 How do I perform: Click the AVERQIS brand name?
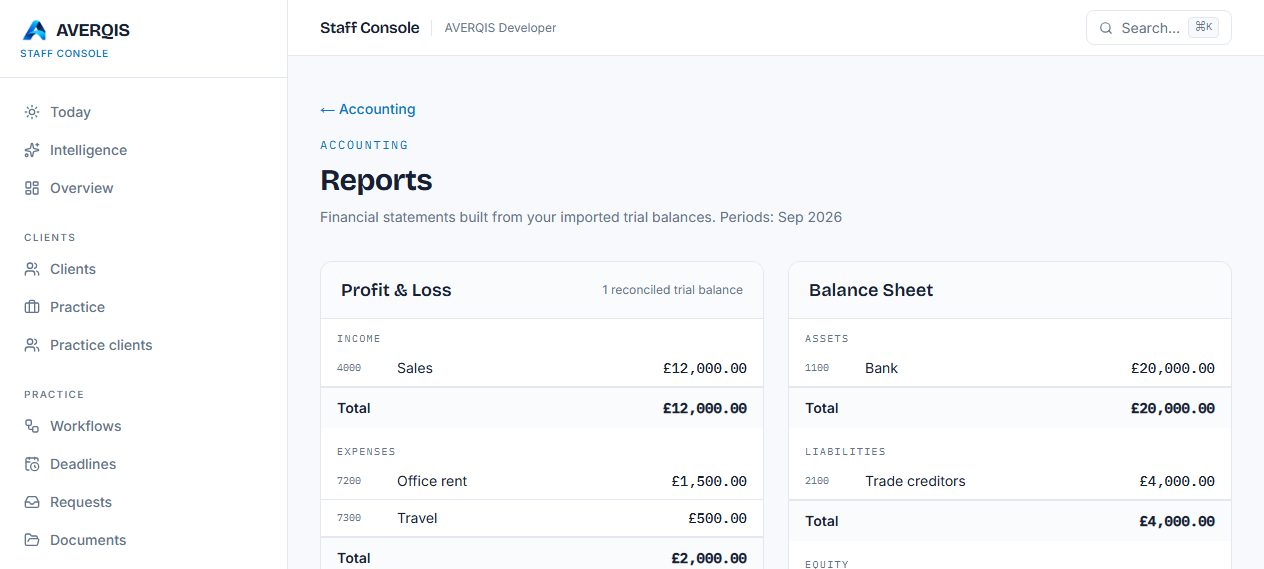[x=93, y=30]
